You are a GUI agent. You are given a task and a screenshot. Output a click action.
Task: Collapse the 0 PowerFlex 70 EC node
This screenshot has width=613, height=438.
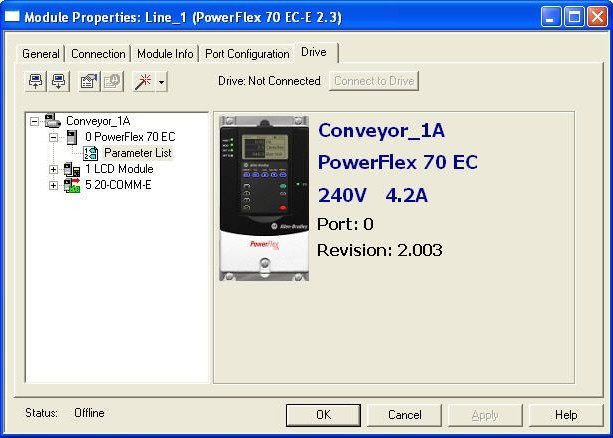[53, 137]
